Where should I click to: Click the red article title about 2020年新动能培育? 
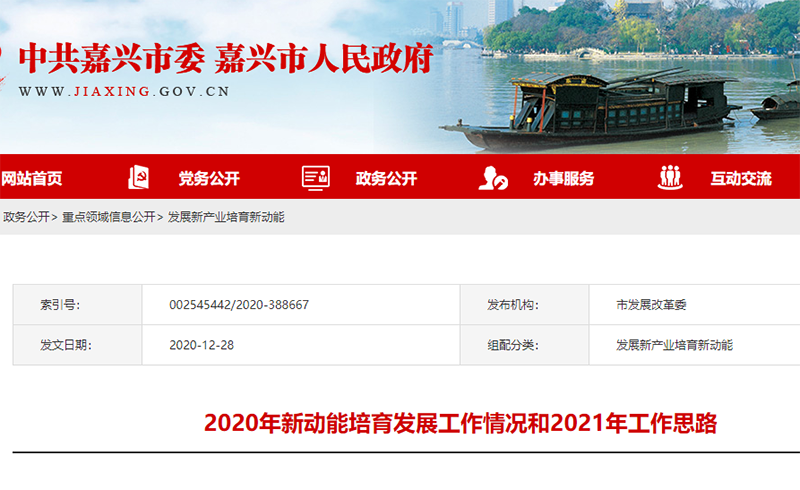pyautogui.click(x=461, y=423)
